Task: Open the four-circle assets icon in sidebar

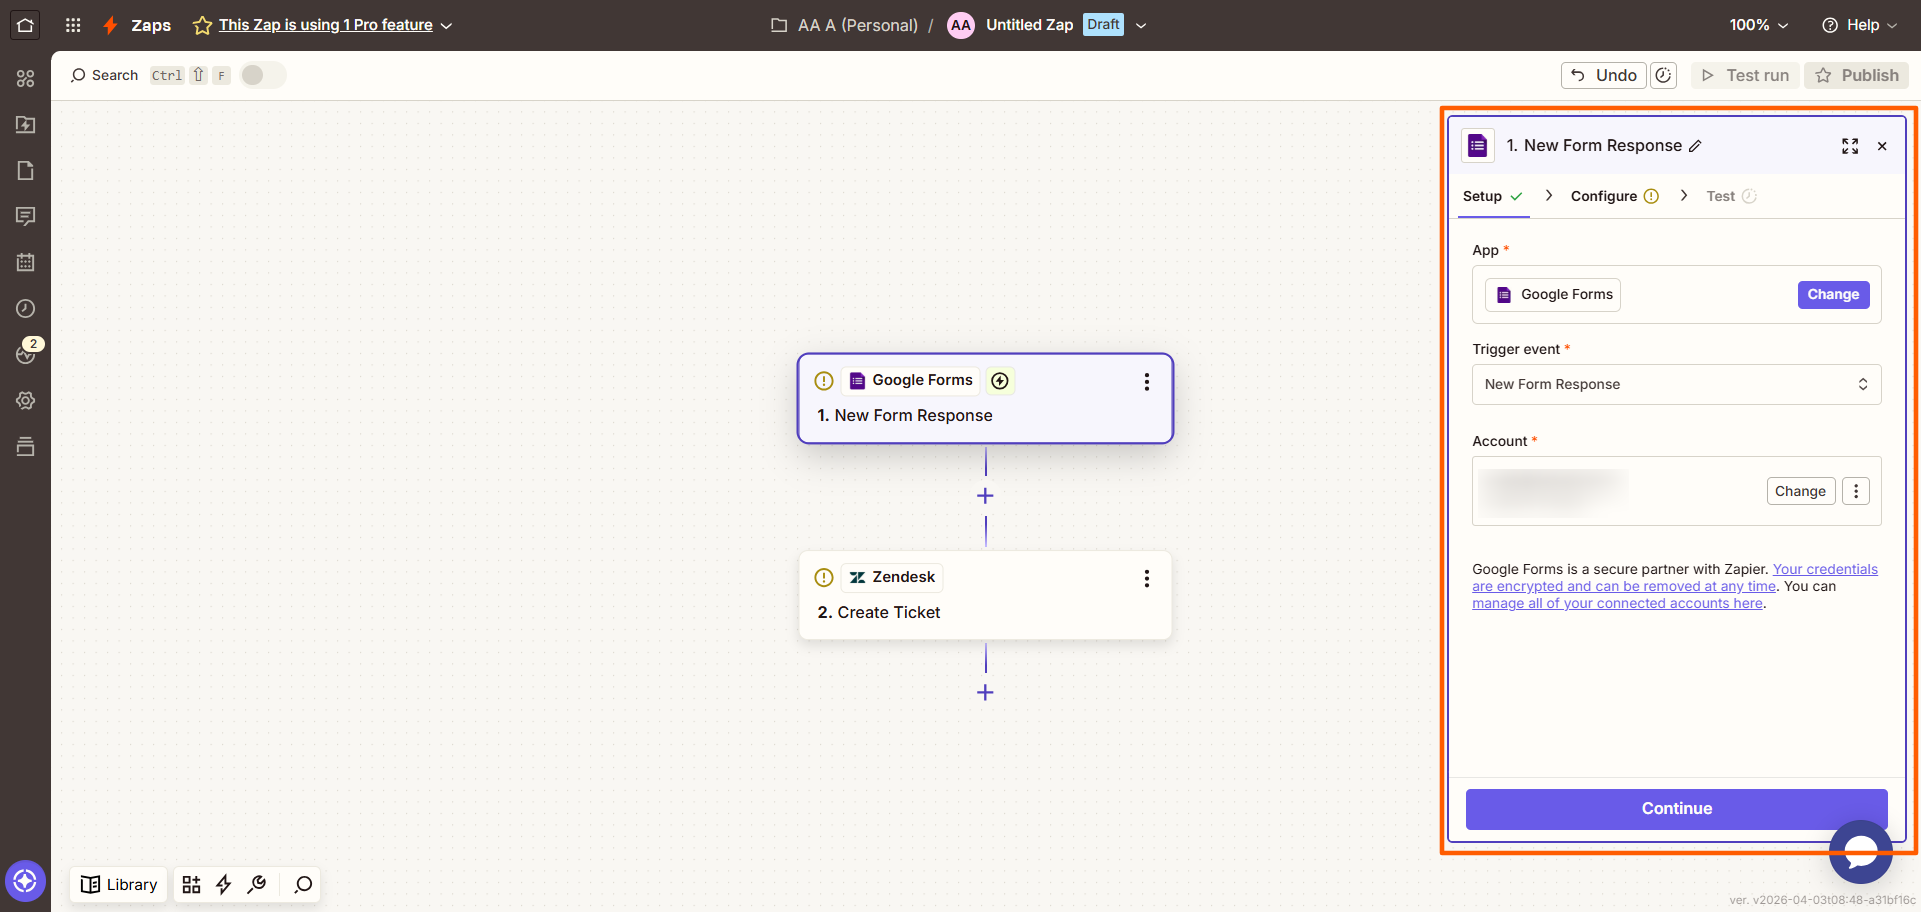Action: point(25,78)
